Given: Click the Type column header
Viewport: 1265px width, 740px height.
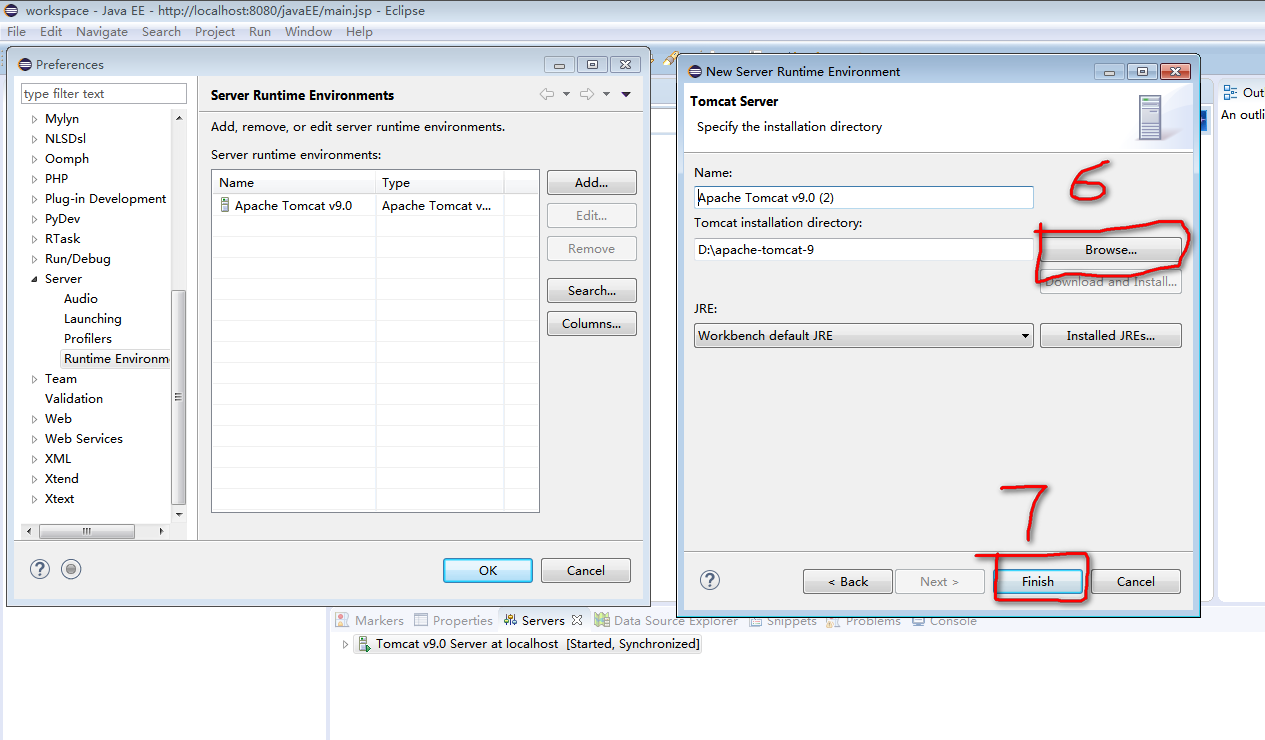Looking at the screenshot, I should pos(440,183).
